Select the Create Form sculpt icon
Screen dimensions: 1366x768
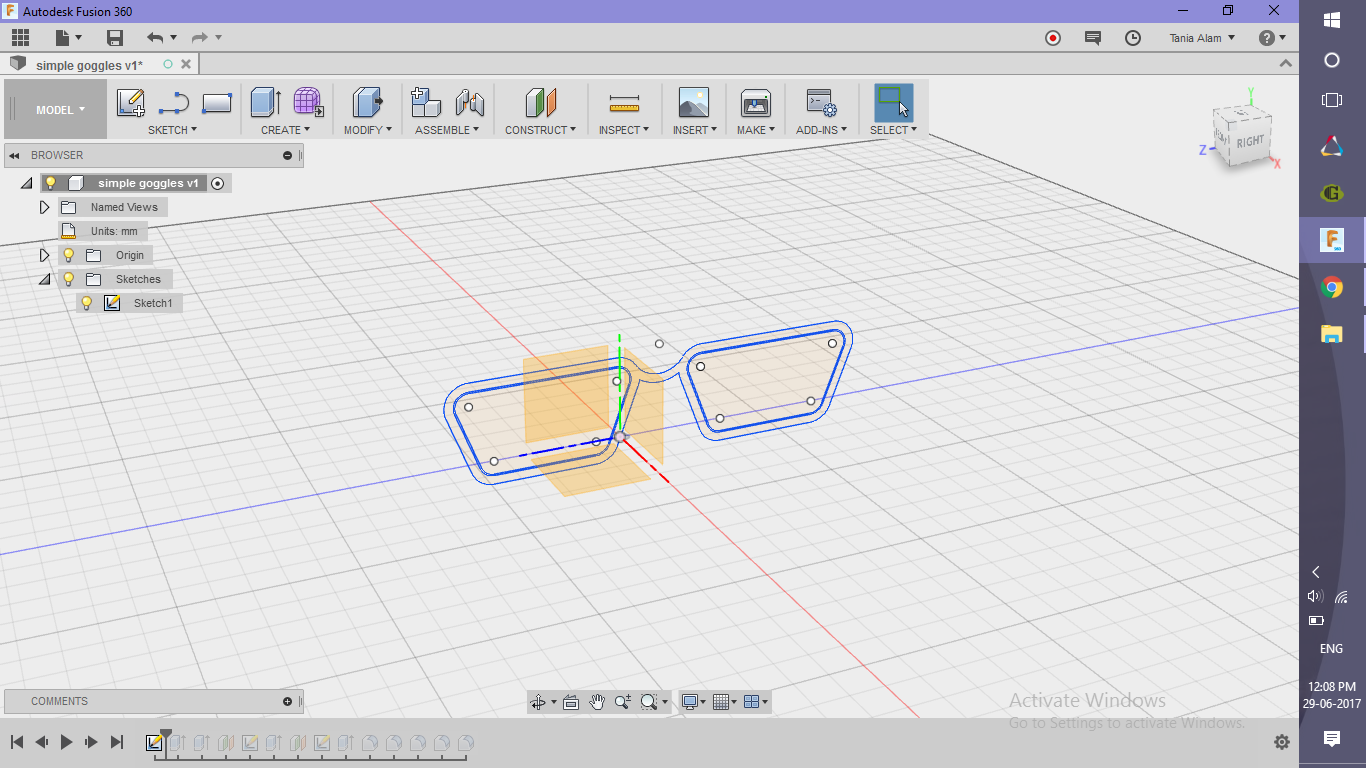[308, 102]
